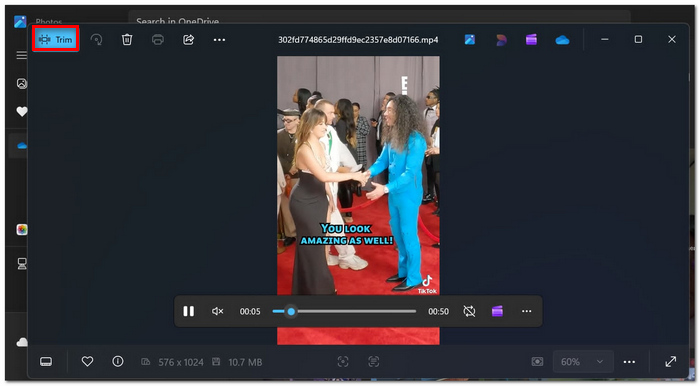The image size is (700, 386).
Task: Select This PC icon in sidebar
Action: click(x=22, y=264)
